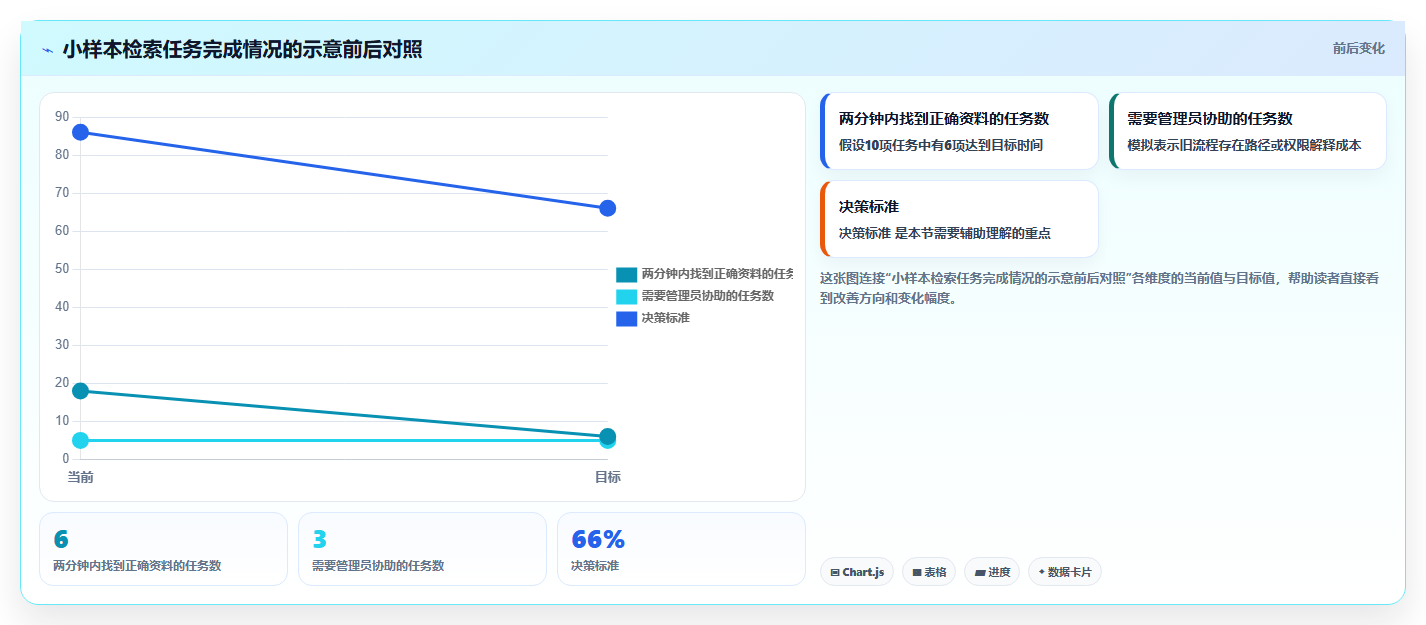Click the 前后变化 label in header

(1358, 48)
